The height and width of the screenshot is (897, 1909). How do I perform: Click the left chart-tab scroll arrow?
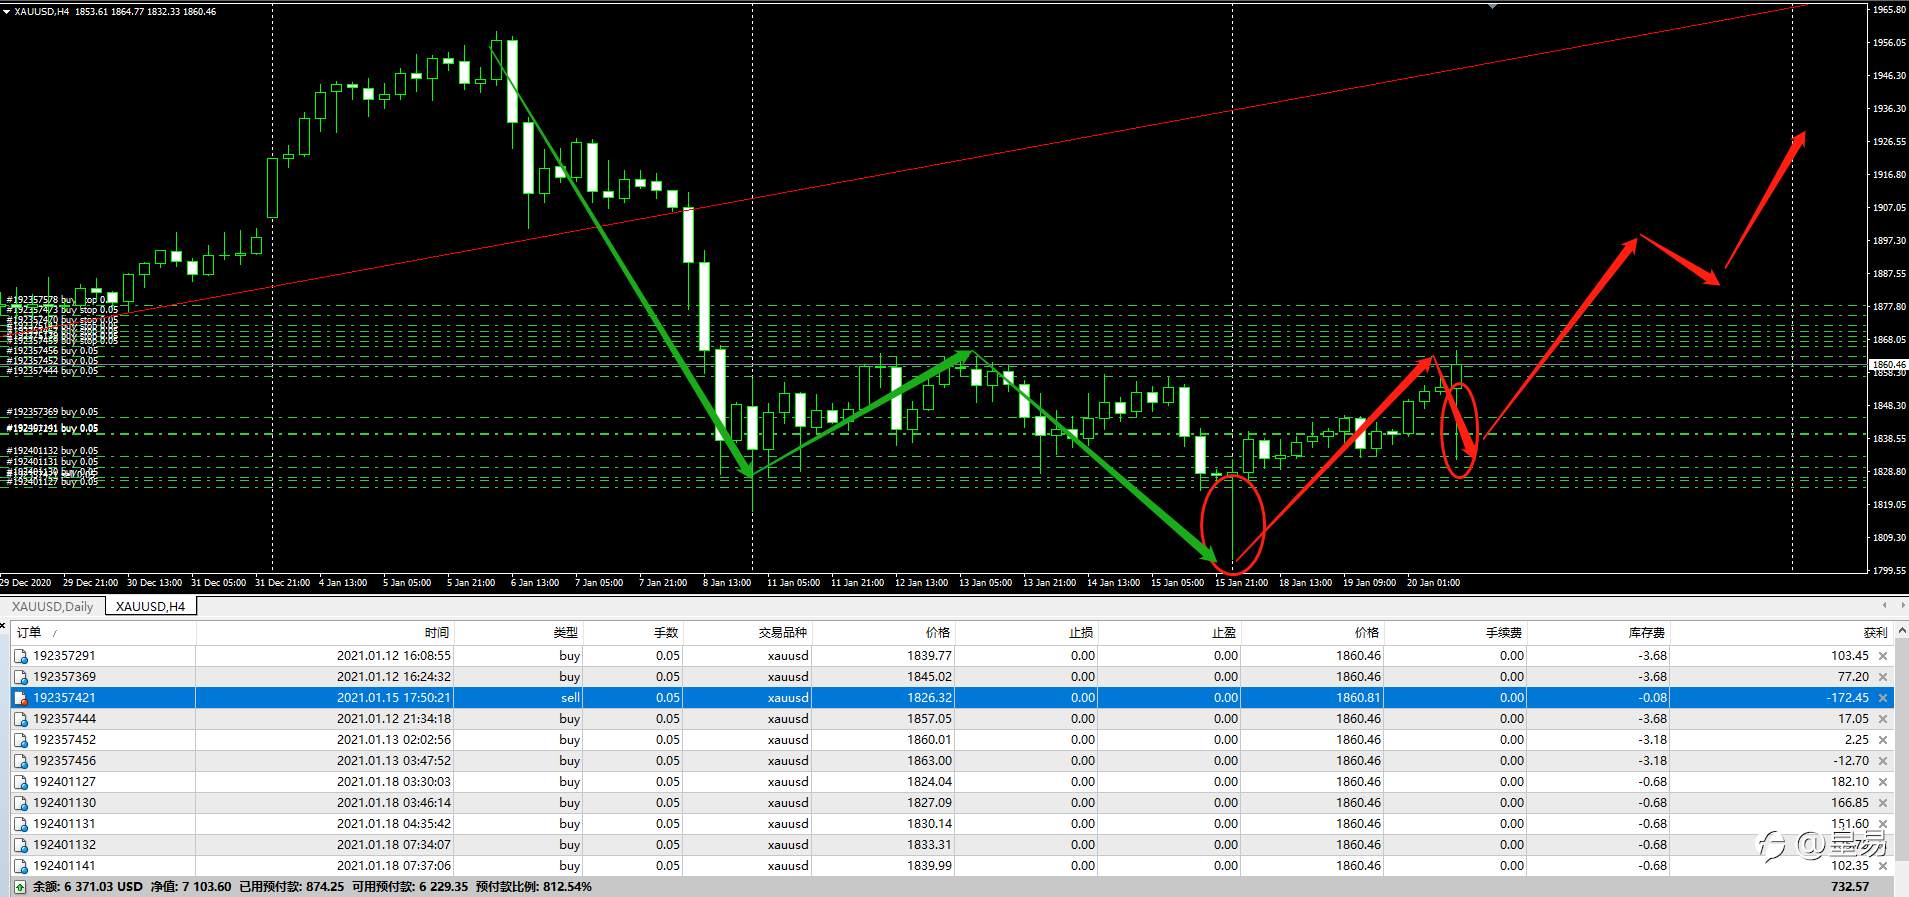click(1885, 606)
